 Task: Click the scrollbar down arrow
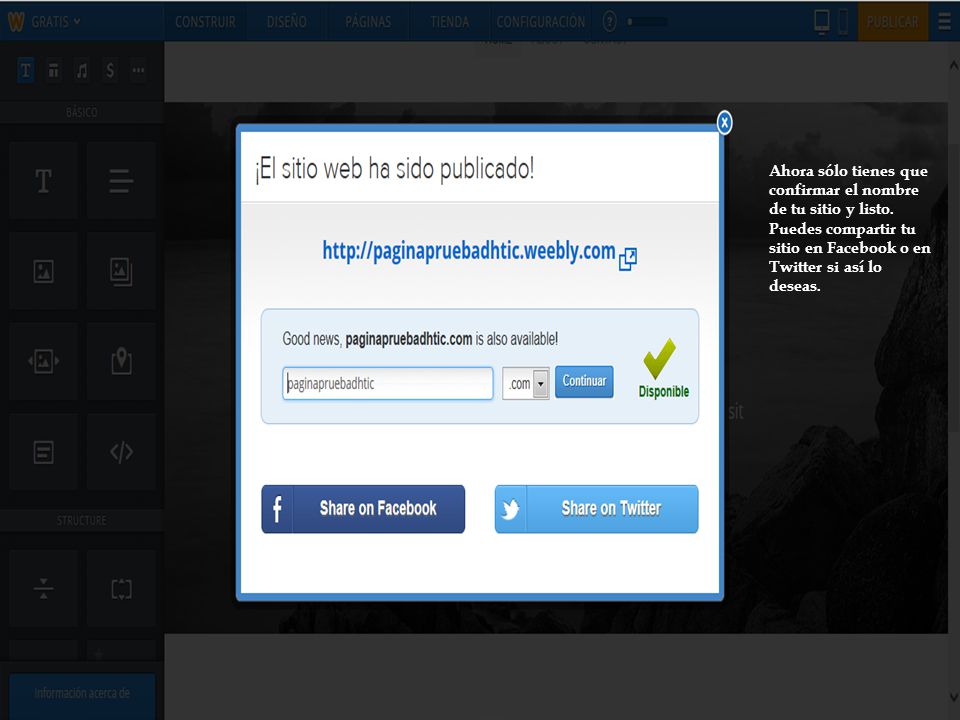click(953, 697)
